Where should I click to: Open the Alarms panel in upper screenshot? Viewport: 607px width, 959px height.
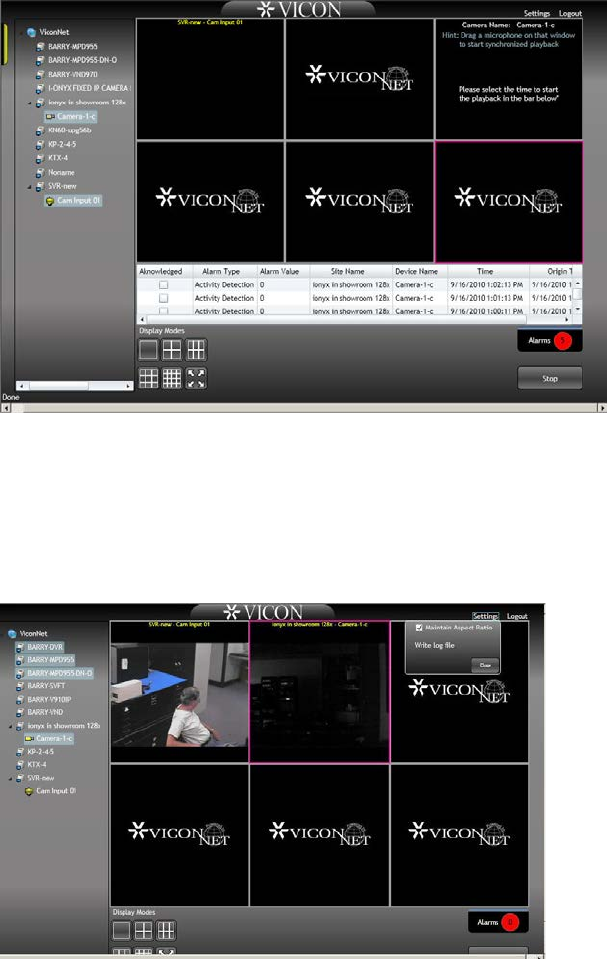(549, 340)
